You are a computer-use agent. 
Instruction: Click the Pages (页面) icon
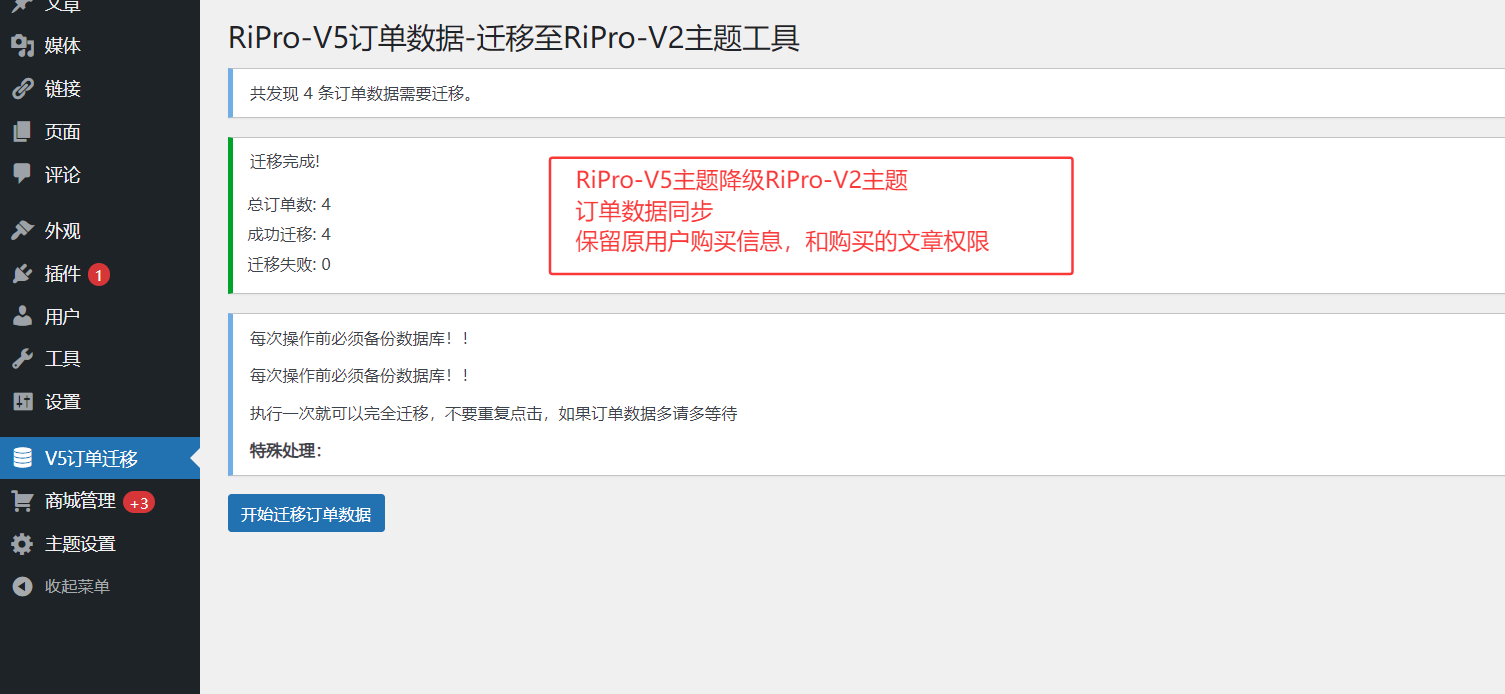(x=23, y=132)
